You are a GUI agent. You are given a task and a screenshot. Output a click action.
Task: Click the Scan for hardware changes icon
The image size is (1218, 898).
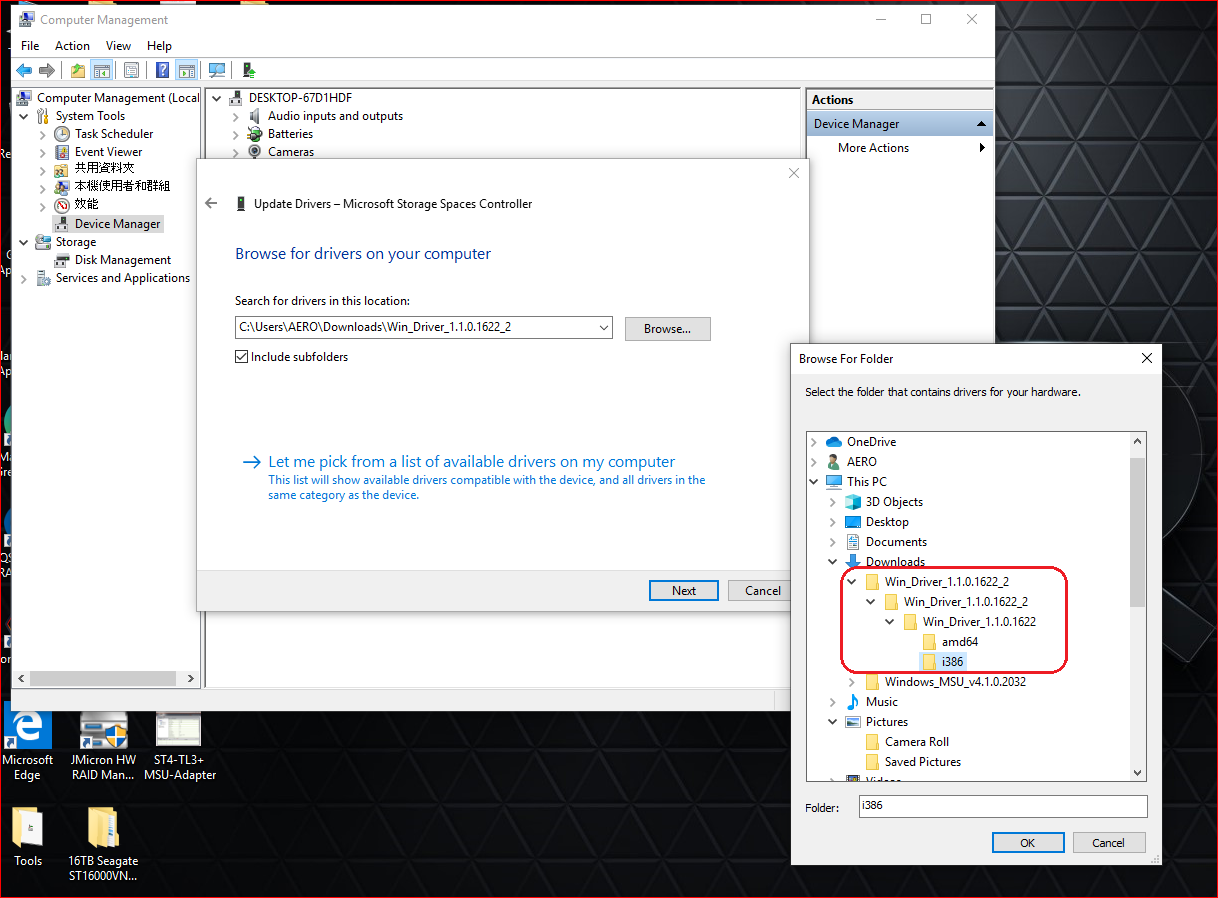[x=216, y=70]
